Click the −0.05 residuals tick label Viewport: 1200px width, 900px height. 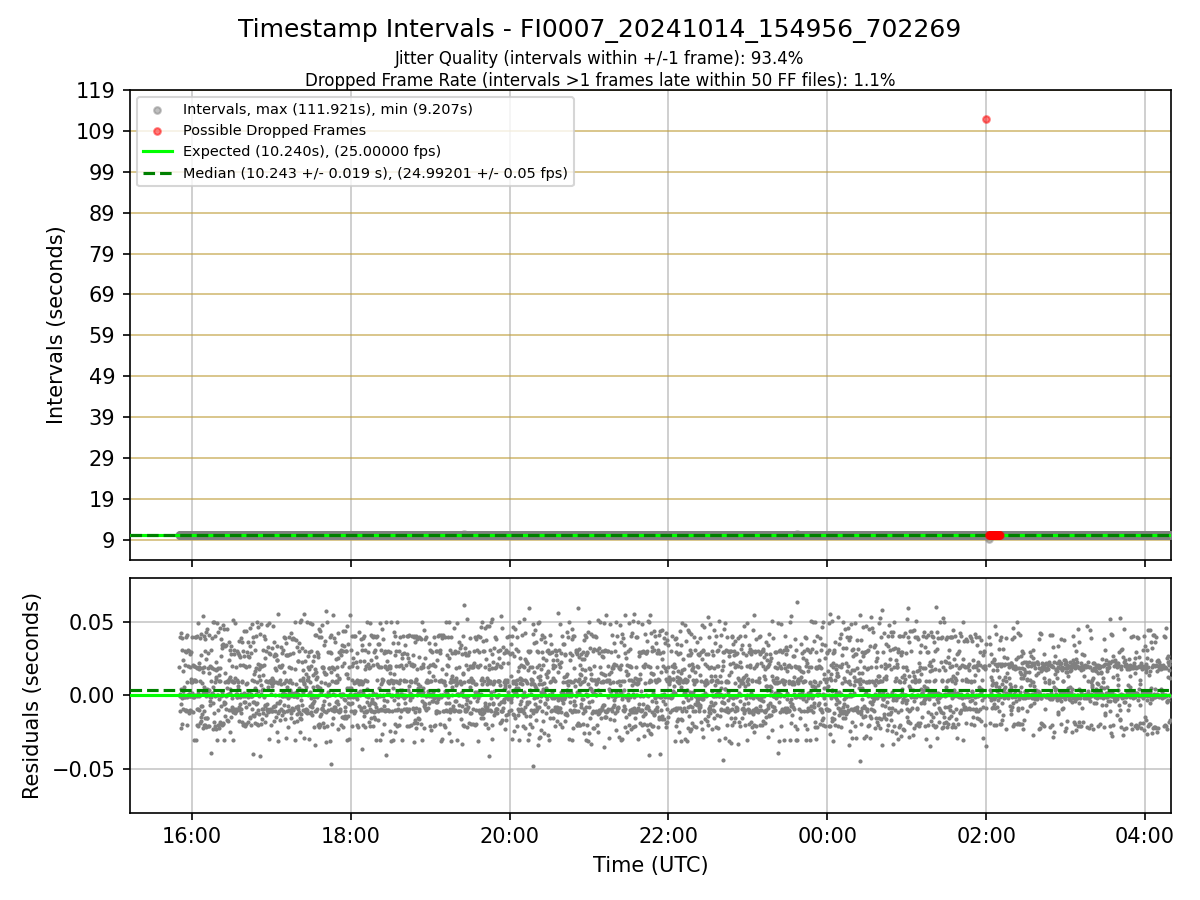point(85,770)
